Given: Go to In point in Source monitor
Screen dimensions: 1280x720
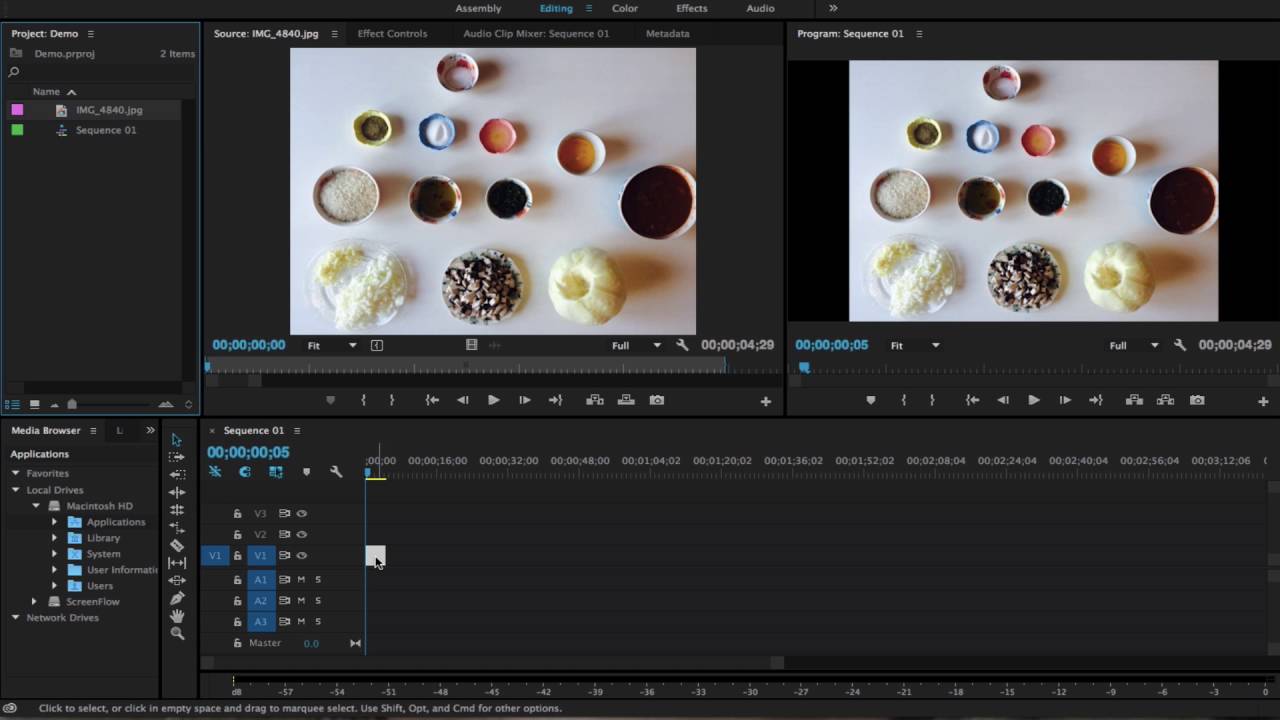Looking at the screenshot, I should (432, 400).
